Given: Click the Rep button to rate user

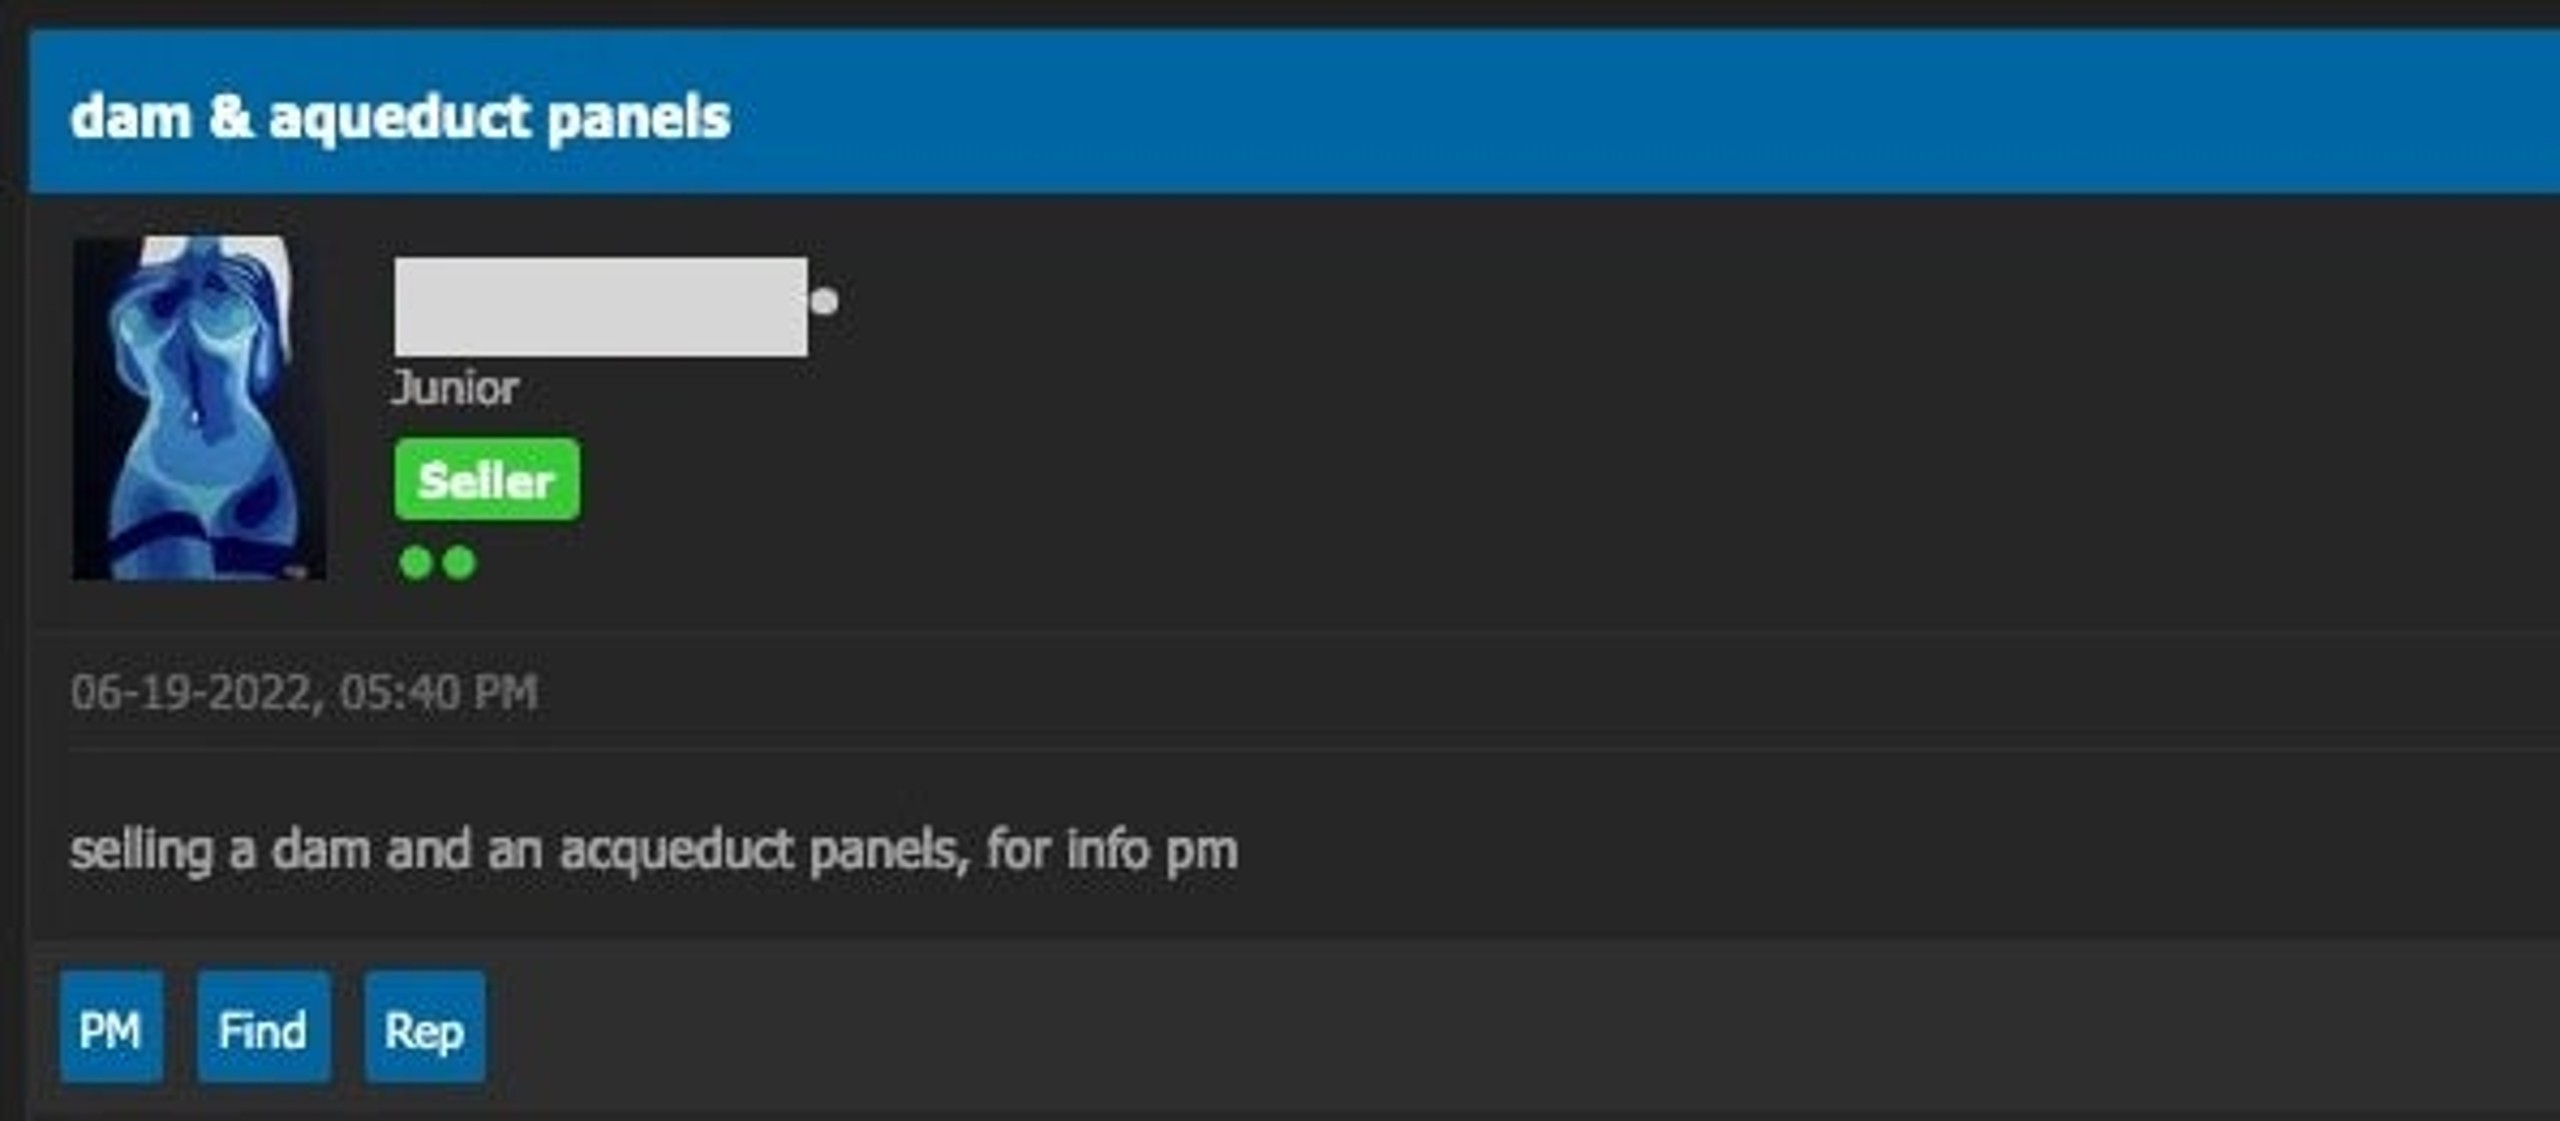Looking at the screenshot, I should coord(425,1027).
